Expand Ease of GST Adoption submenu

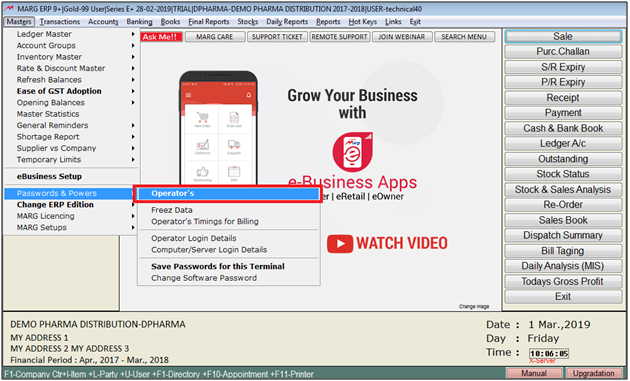(x=72, y=91)
